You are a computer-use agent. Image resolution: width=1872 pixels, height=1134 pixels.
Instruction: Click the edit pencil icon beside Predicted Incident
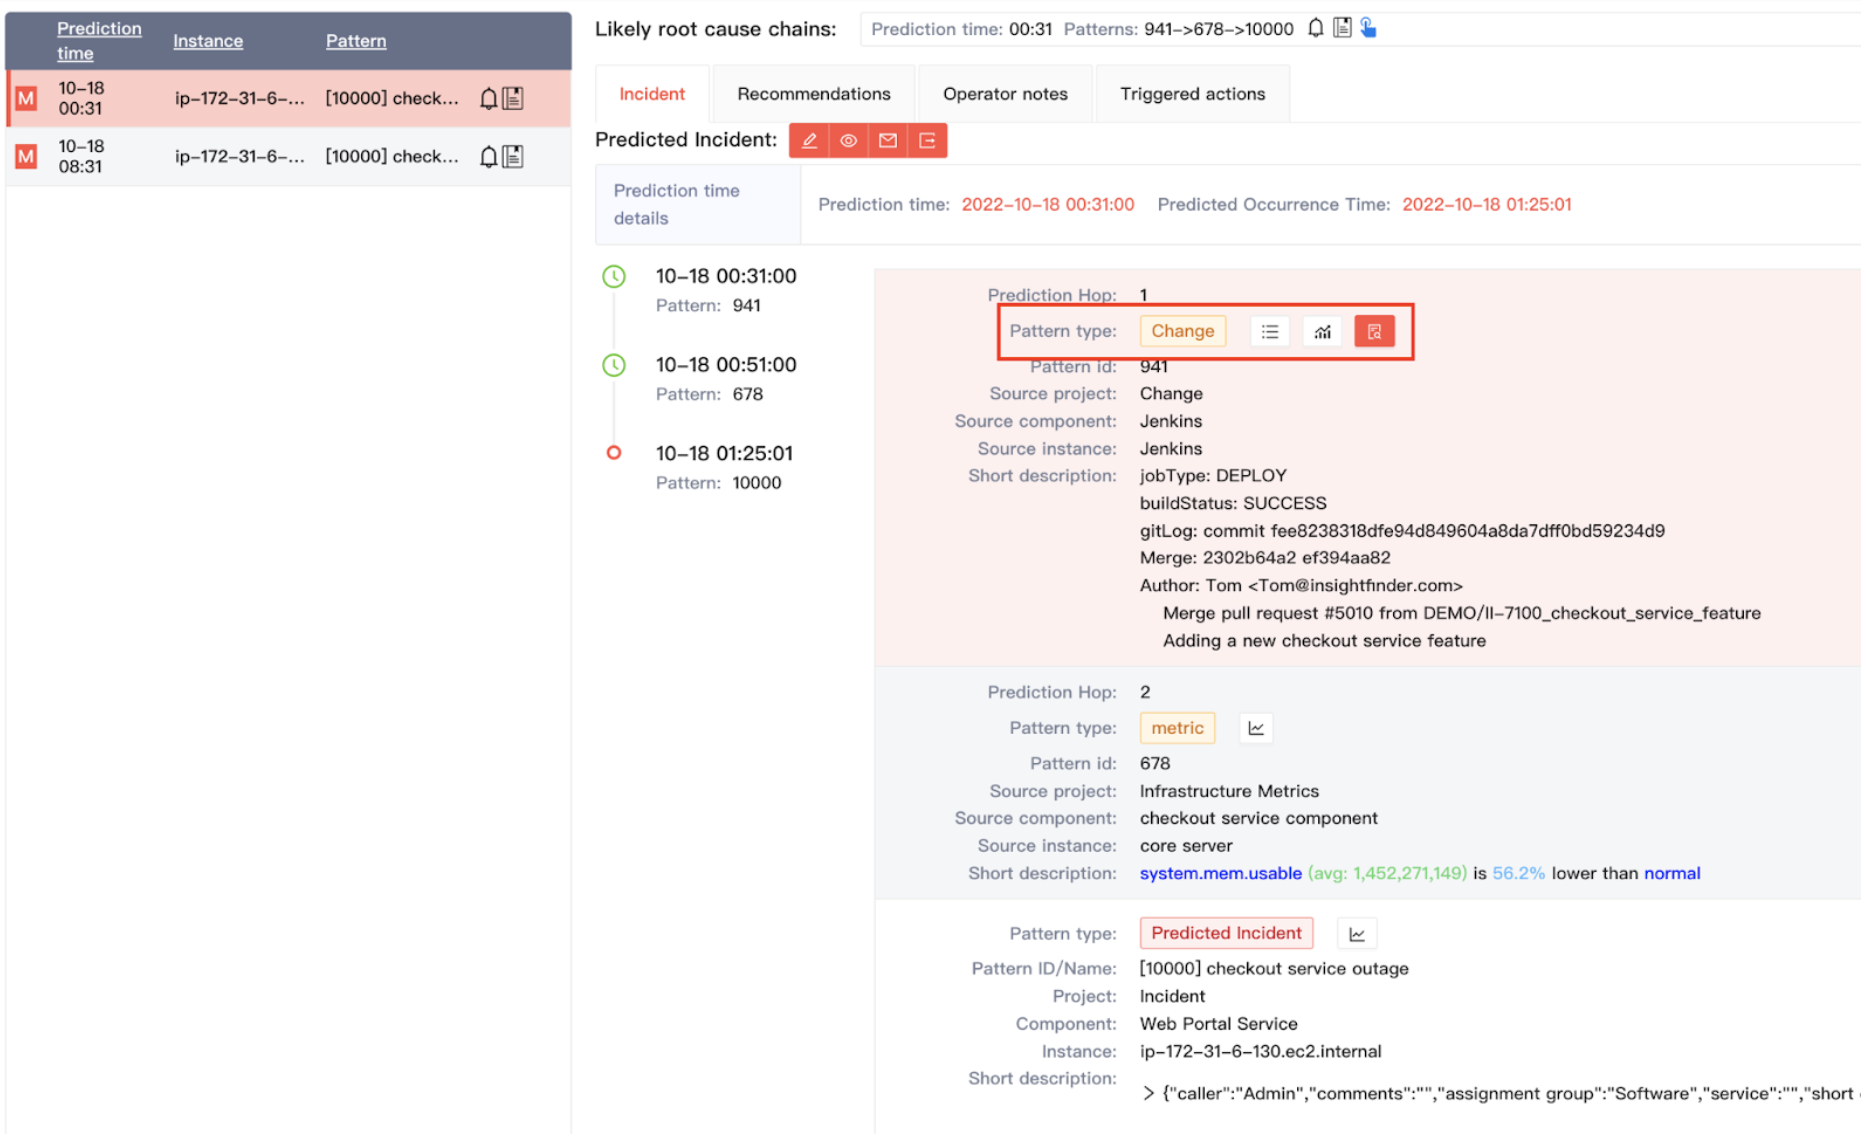pos(809,141)
